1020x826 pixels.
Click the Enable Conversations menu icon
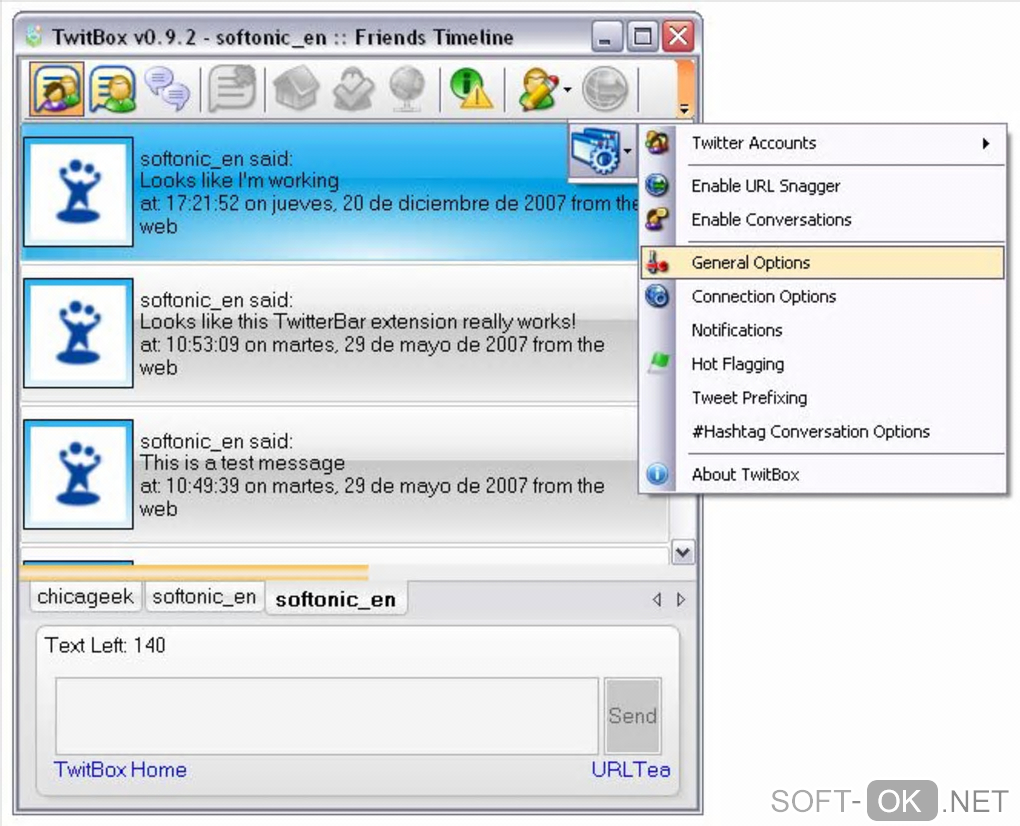pyautogui.click(x=657, y=219)
